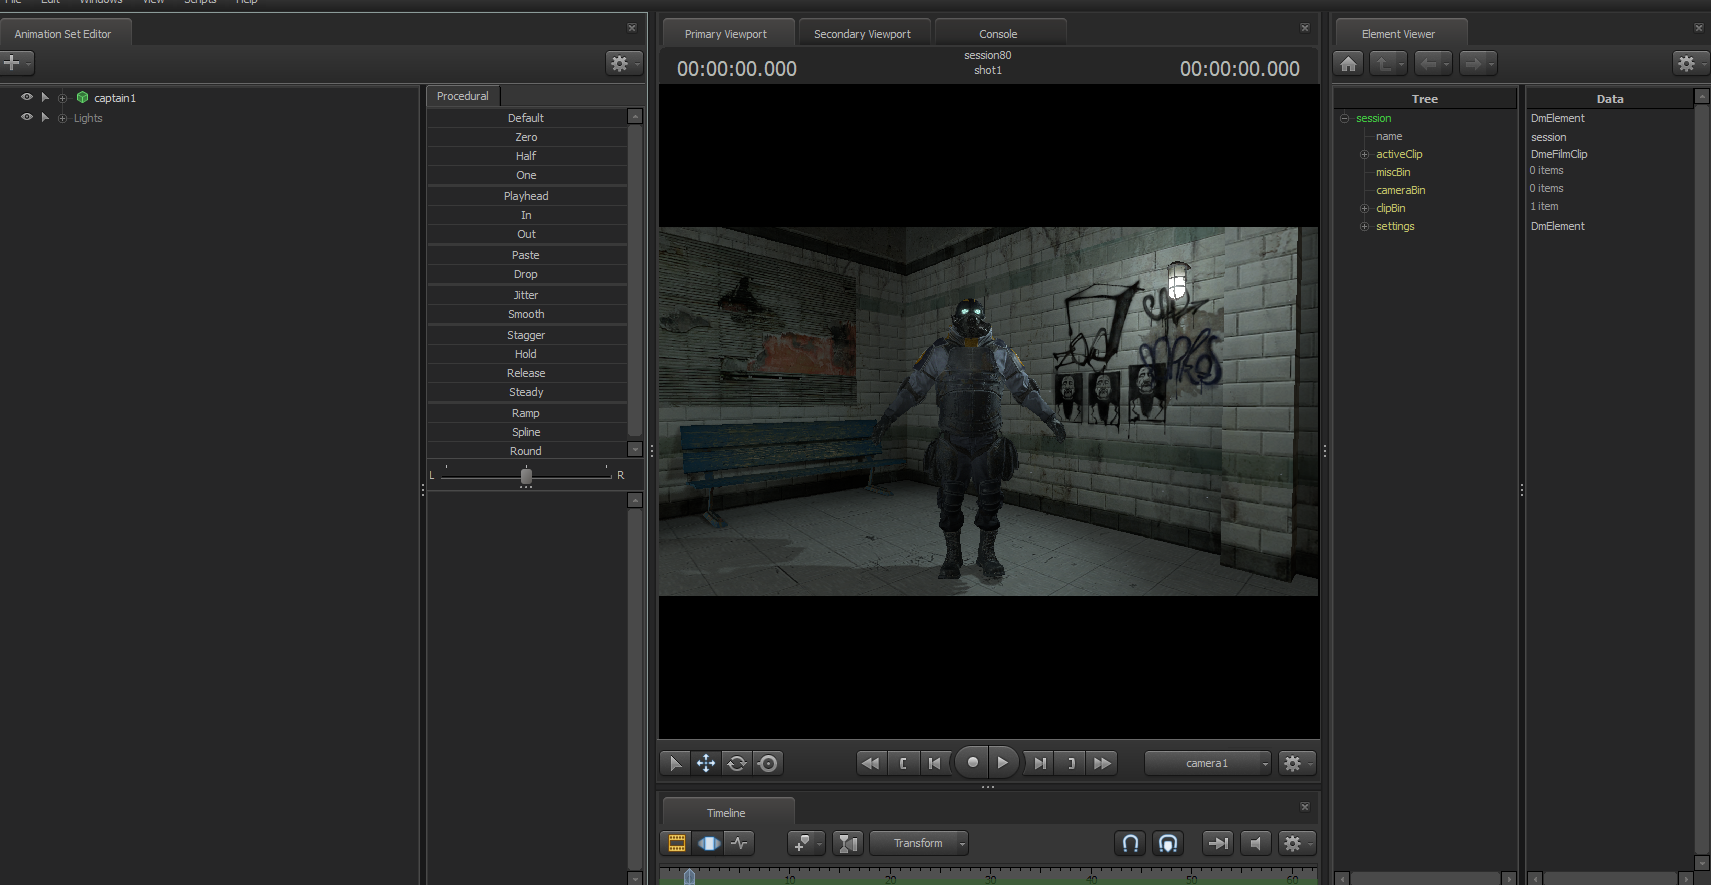1711x885 pixels.
Task: Apply the Jitter procedural preset
Action: (x=526, y=295)
